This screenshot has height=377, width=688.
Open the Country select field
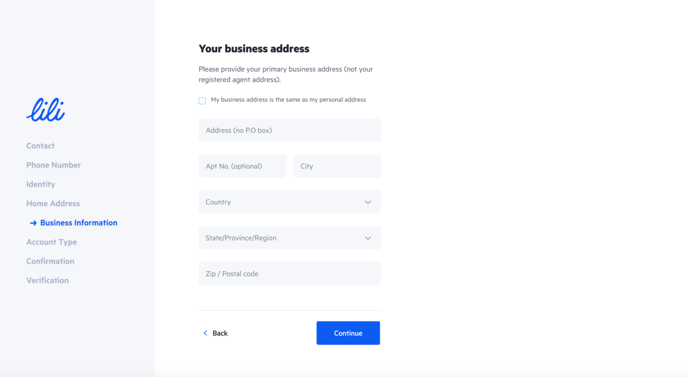[290, 202]
